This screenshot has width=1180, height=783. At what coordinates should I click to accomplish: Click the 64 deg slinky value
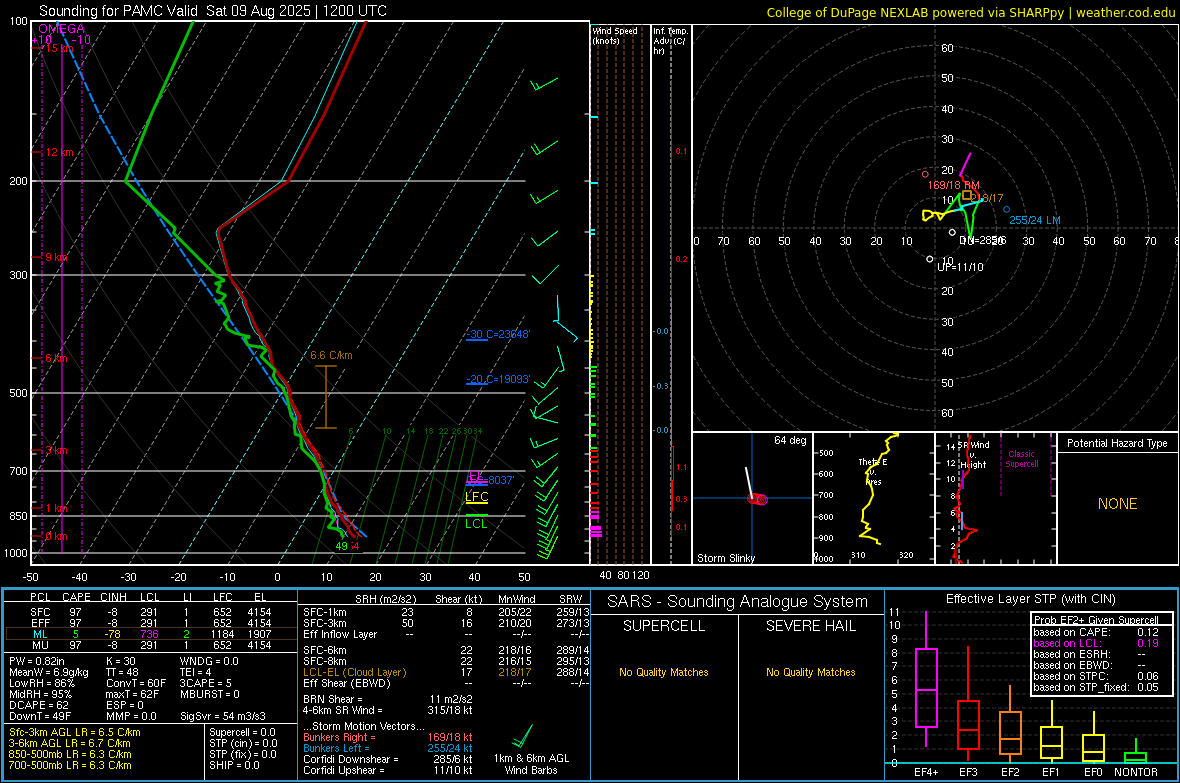click(790, 440)
